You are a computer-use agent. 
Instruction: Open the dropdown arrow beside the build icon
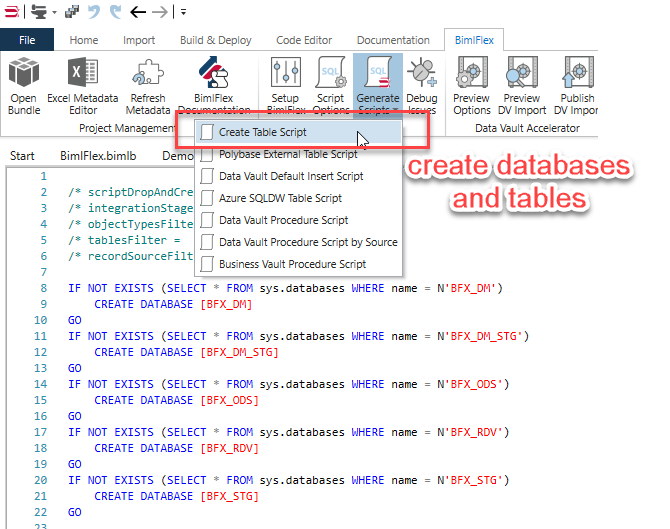click(54, 12)
